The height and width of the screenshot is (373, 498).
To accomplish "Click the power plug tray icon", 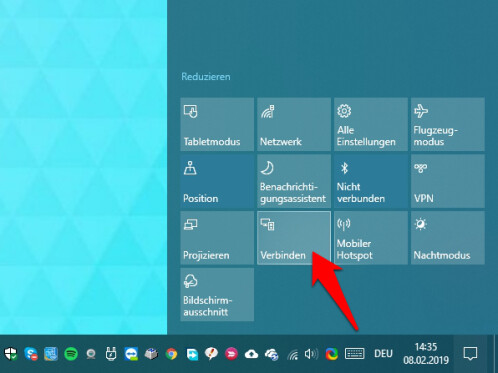I will 111,354.
